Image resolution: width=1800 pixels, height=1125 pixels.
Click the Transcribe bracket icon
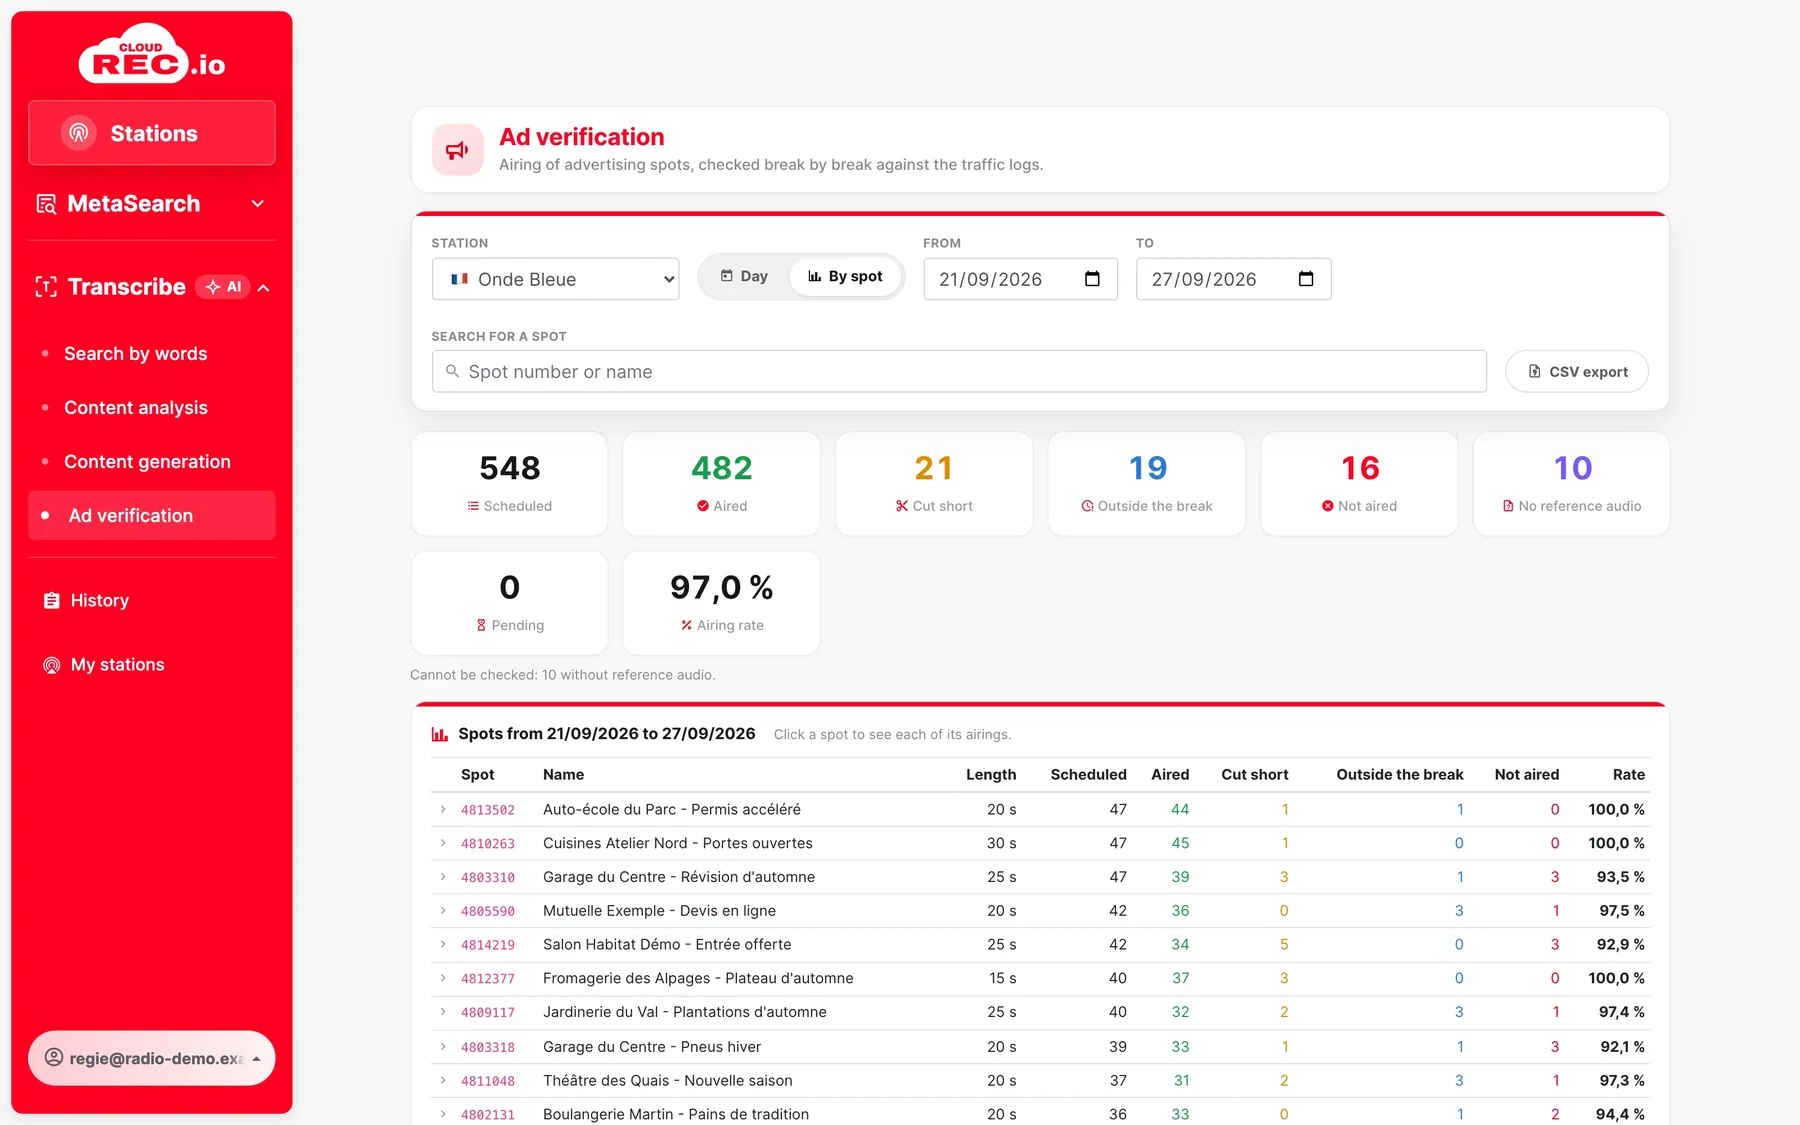point(46,287)
